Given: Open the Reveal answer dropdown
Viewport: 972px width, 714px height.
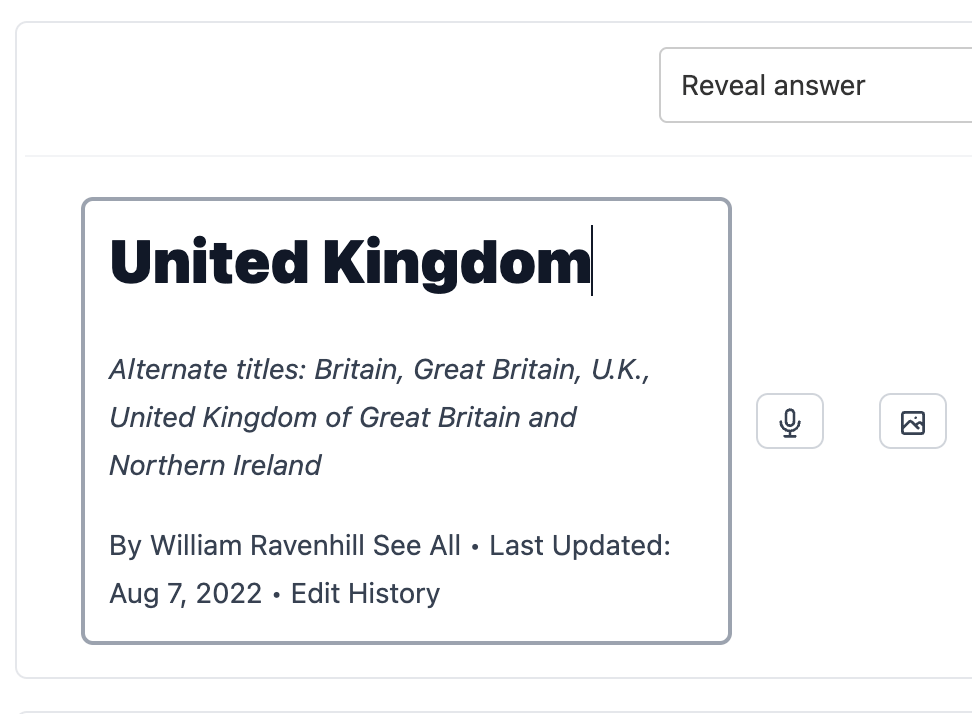Looking at the screenshot, I should (x=815, y=85).
